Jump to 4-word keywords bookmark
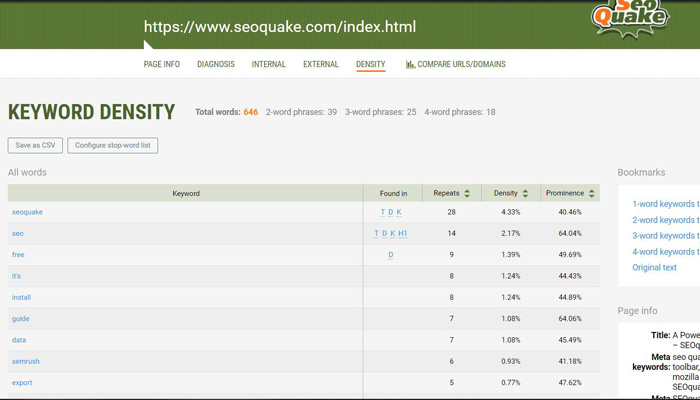 click(x=666, y=252)
